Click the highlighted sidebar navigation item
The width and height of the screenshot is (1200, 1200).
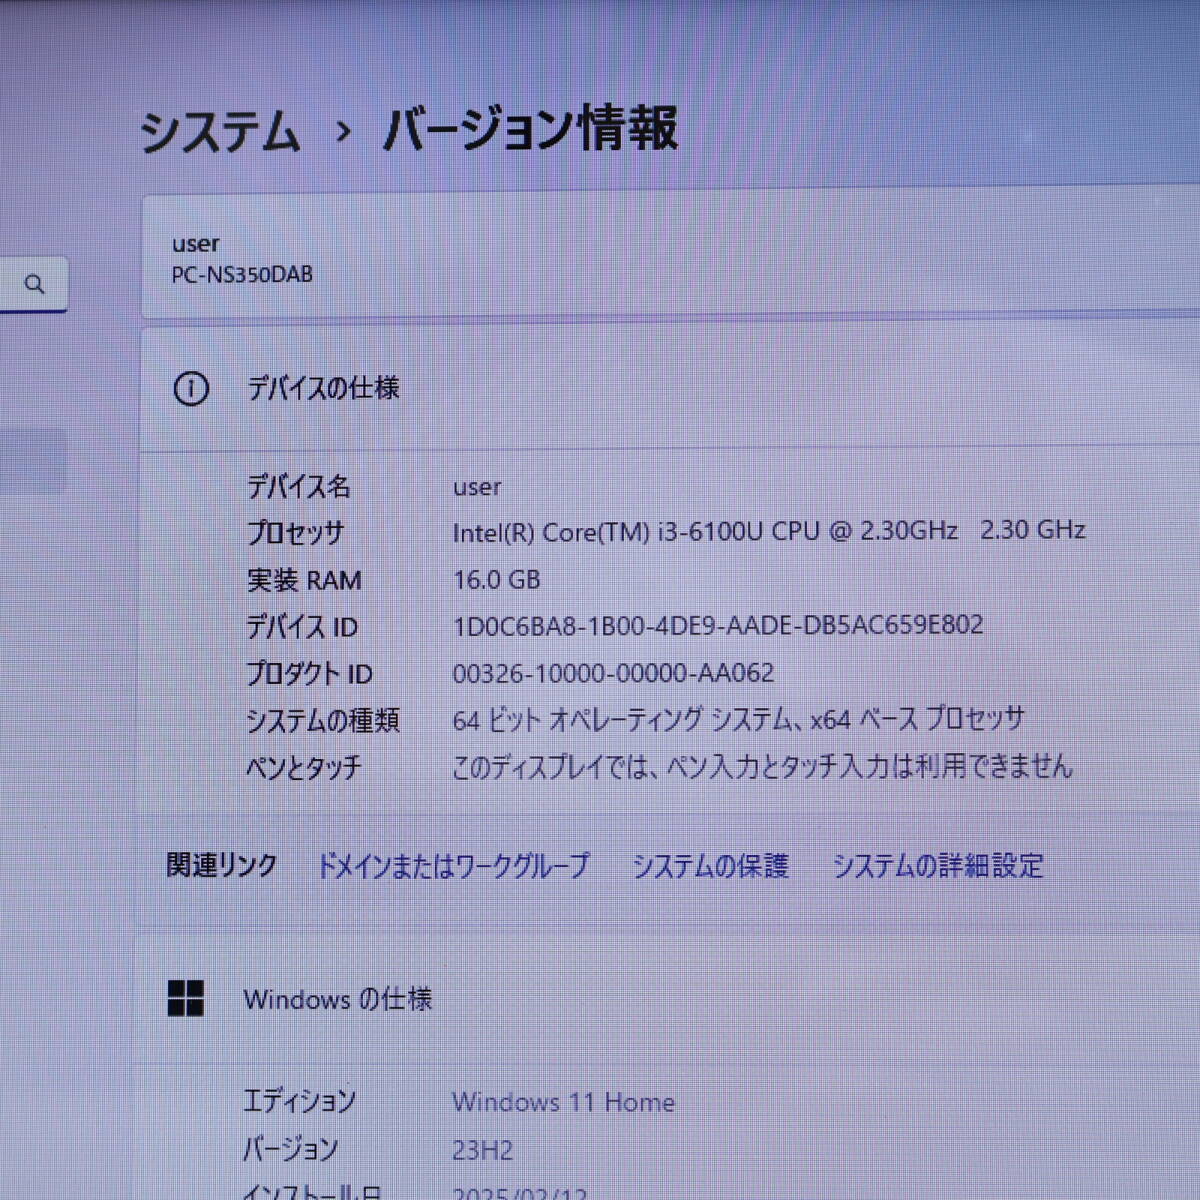point(33,461)
